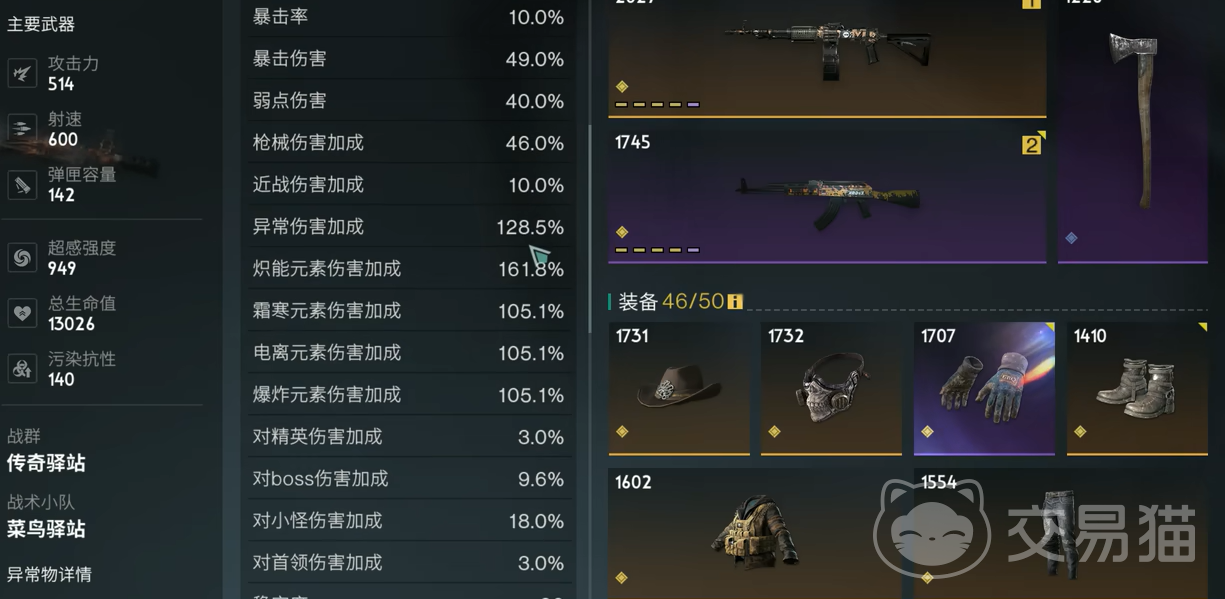Viewport: 1225px width, 599px height.
Task: Select the 1602 tactical jacket equipment
Action: [x=755, y=533]
